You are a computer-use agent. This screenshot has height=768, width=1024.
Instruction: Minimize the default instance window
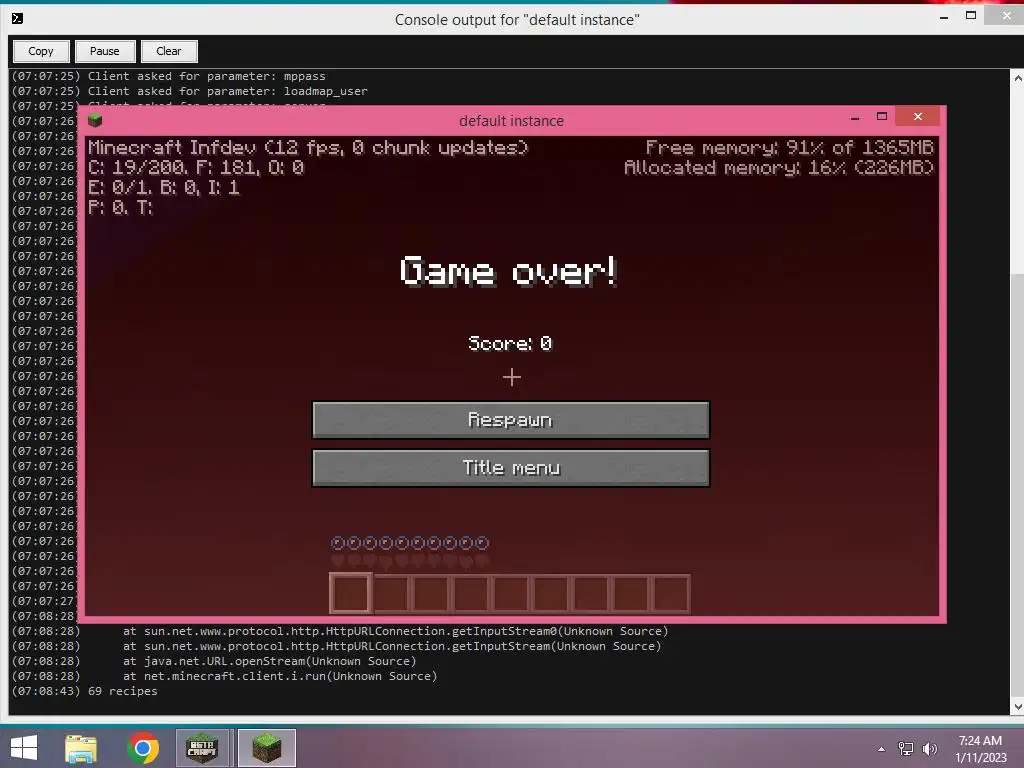click(855, 118)
